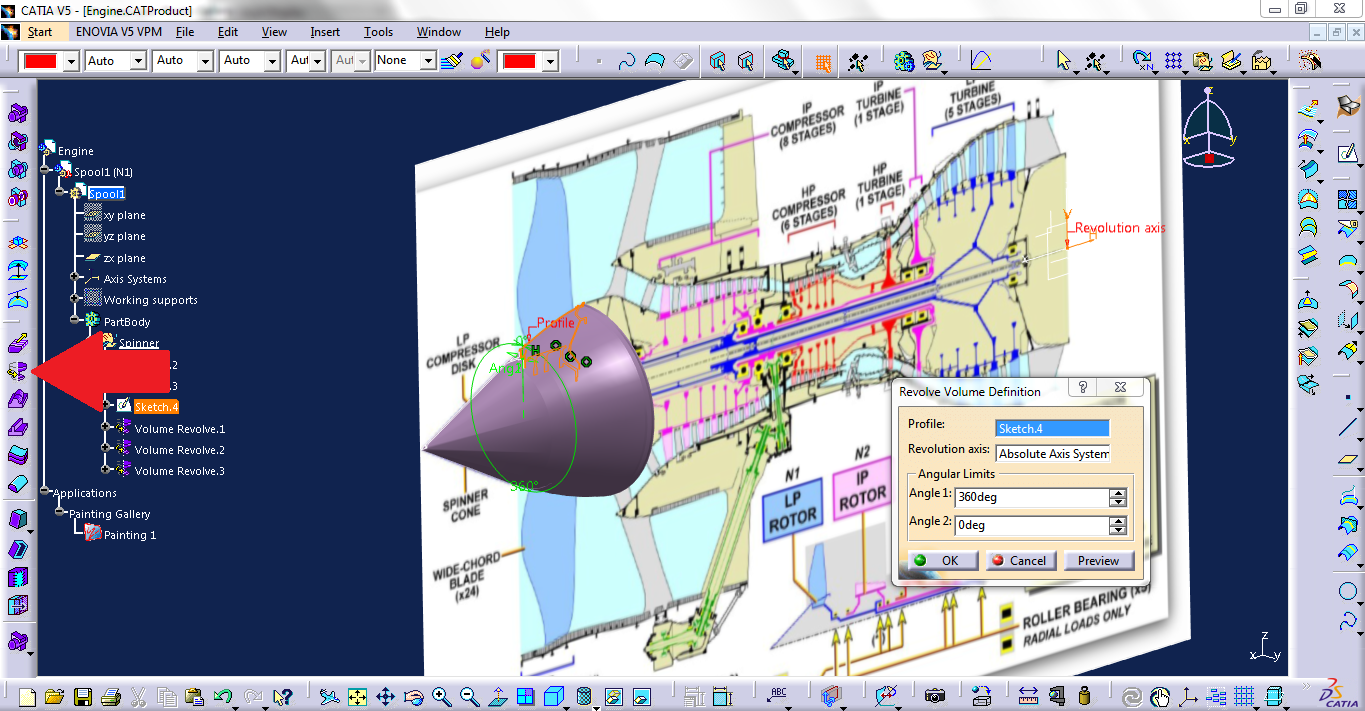Create Multi-View layout icon
This screenshot has height=711, width=1365.
point(526,696)
